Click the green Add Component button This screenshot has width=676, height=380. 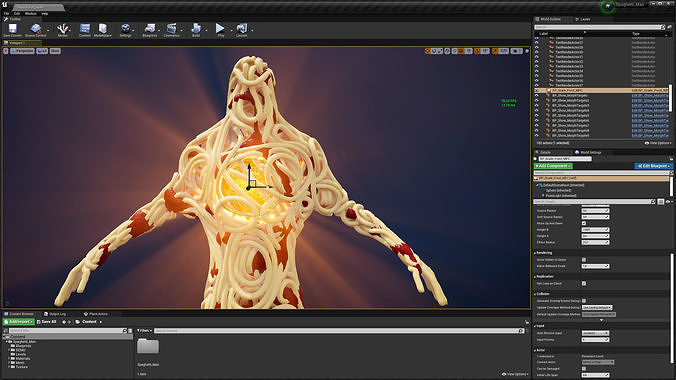[553, 166]
